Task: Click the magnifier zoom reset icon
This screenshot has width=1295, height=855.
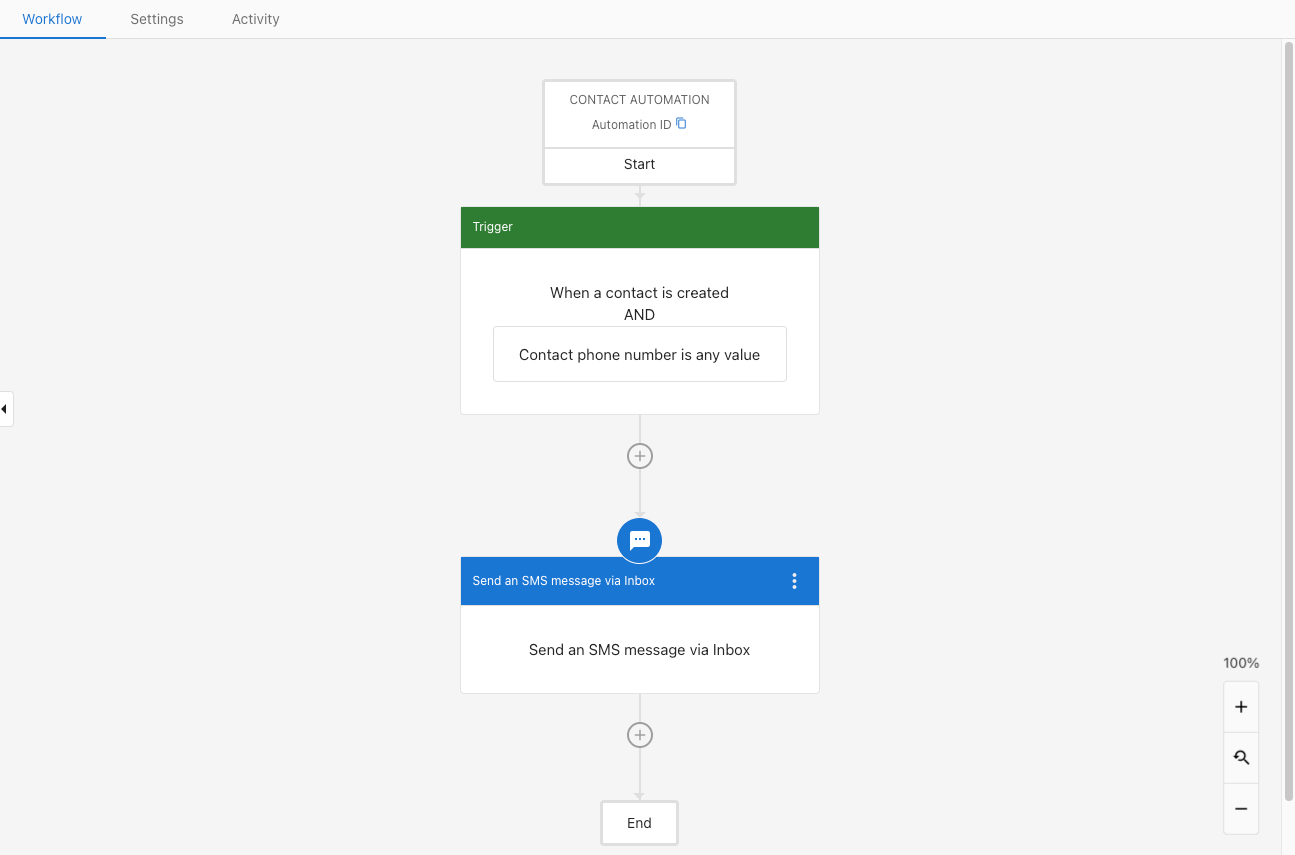Action: 1240,757
